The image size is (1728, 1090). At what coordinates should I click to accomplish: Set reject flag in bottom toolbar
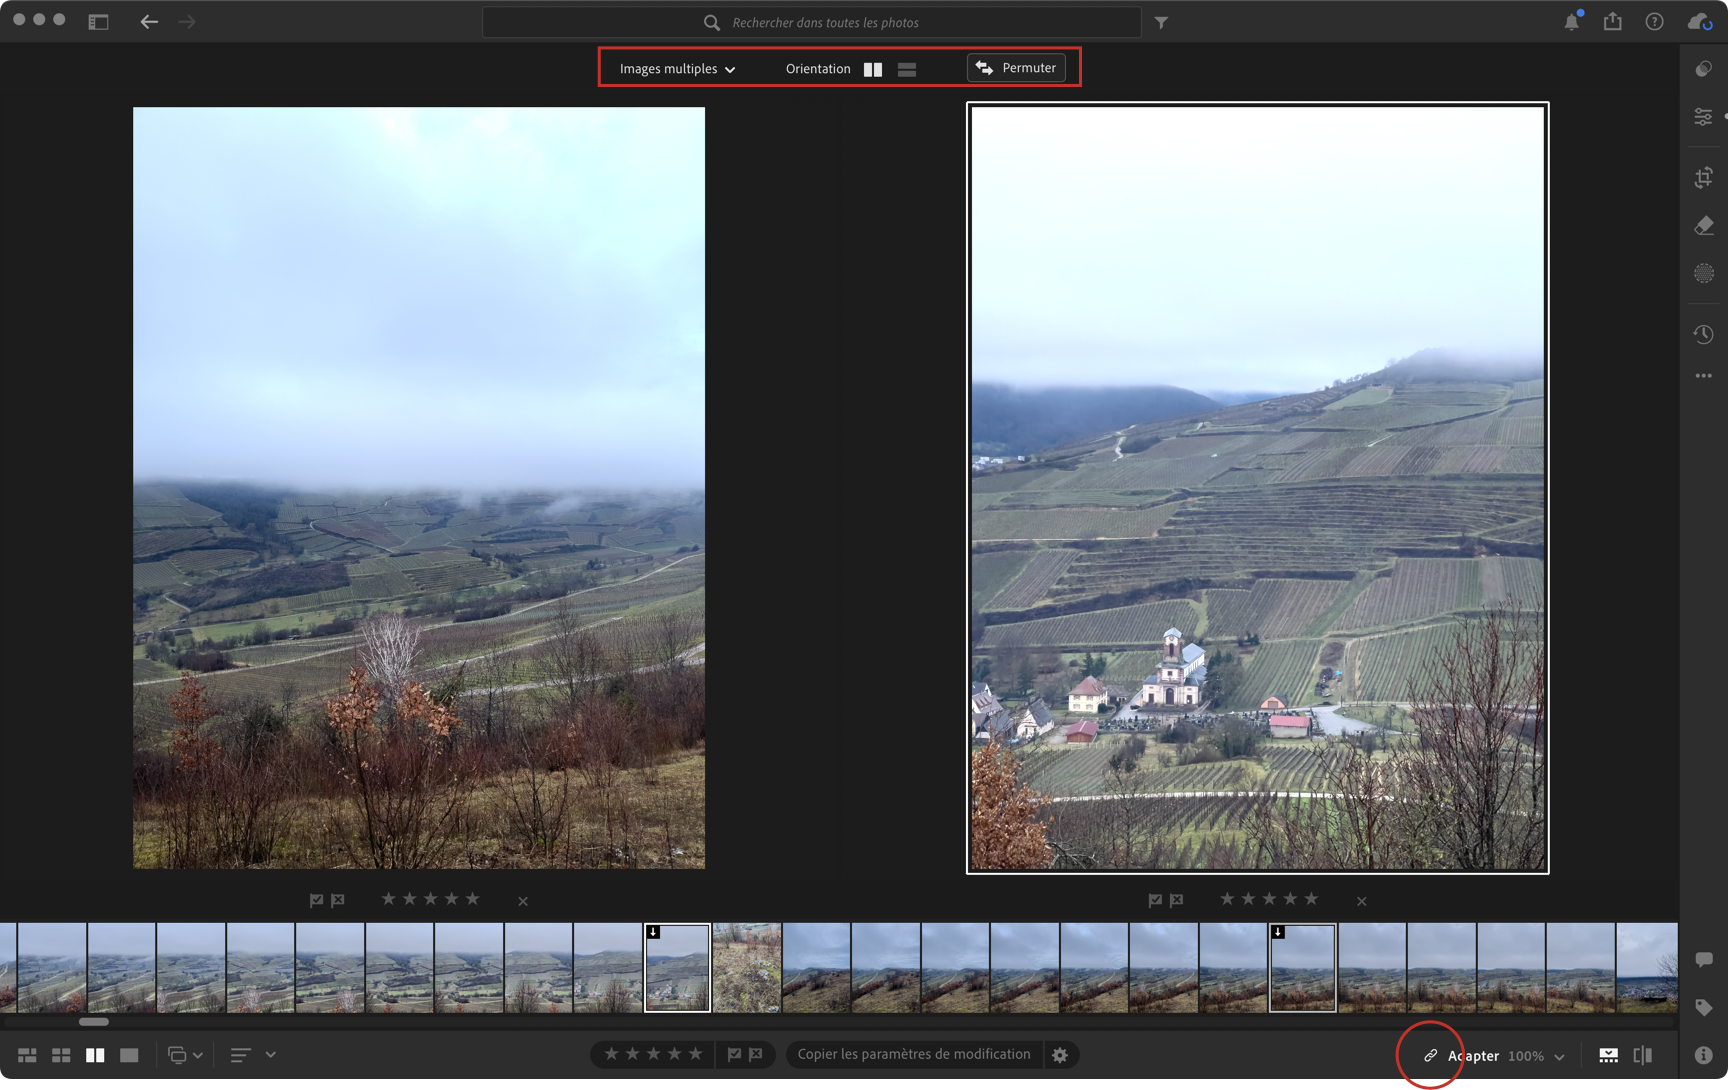tap(756, 1054)
